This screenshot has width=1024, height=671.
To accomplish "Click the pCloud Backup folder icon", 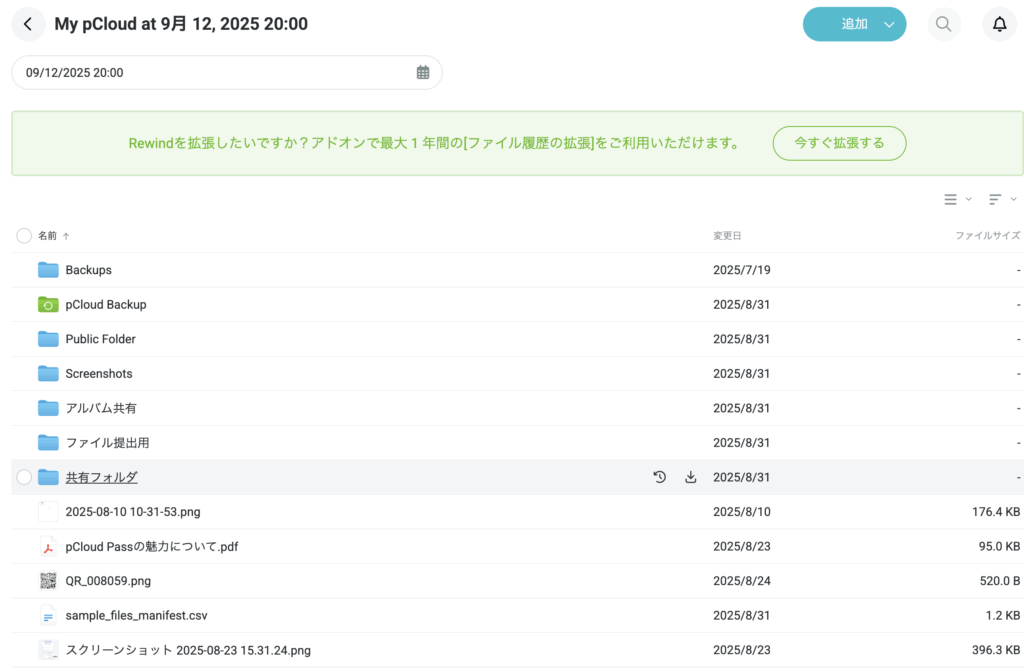I will tap(47, 304).
